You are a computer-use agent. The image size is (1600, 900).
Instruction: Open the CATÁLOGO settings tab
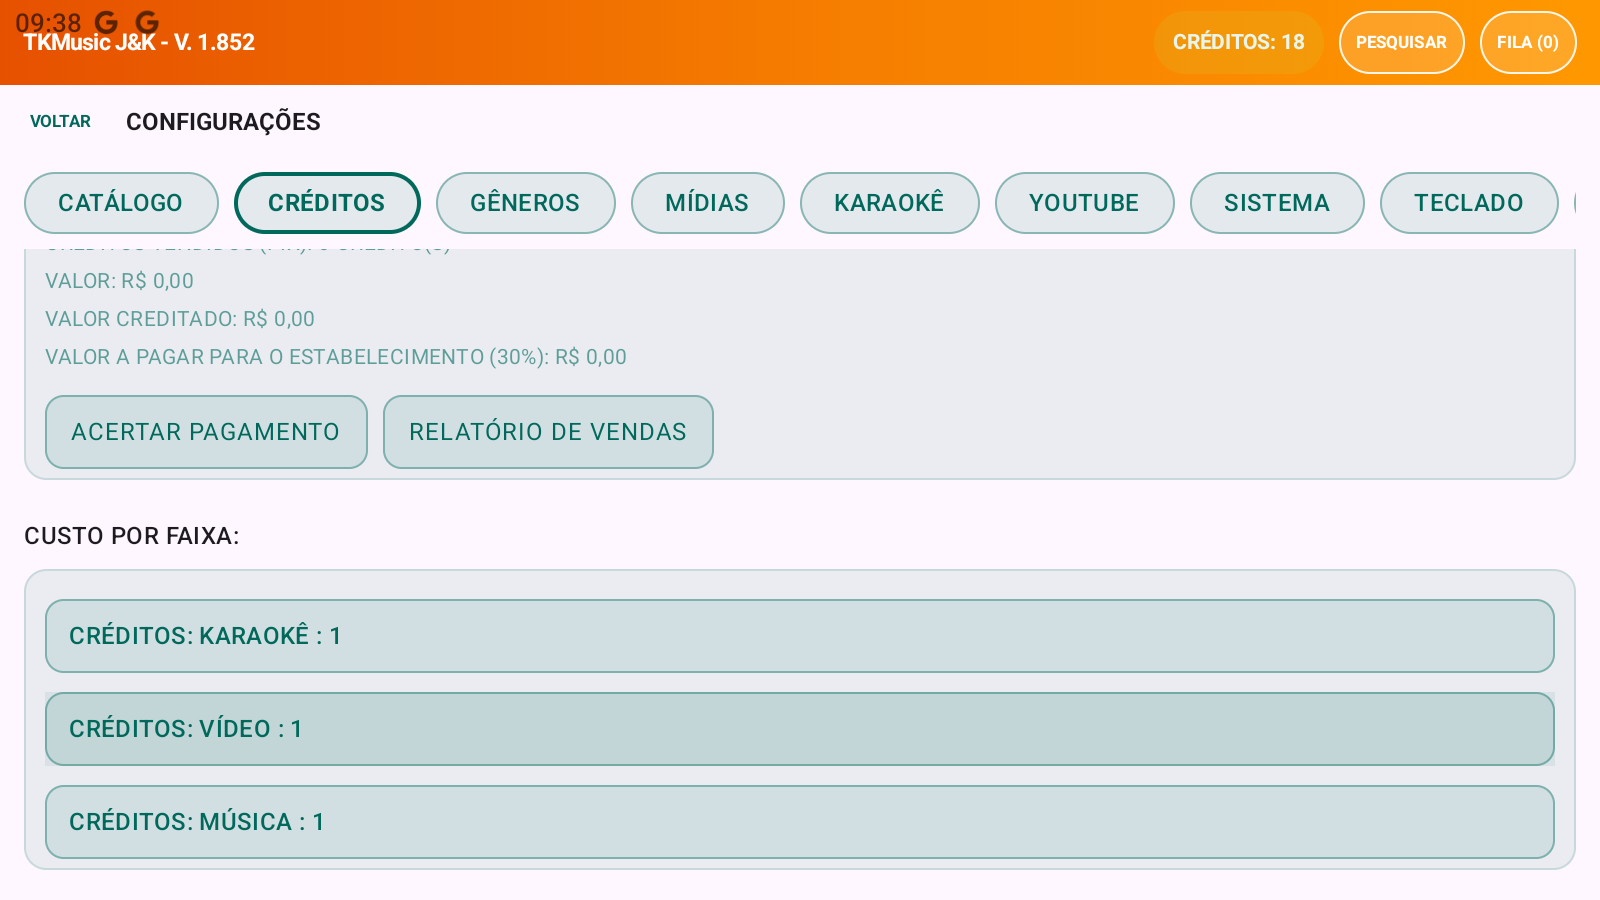pyautogui.click(x=121, y=203)
